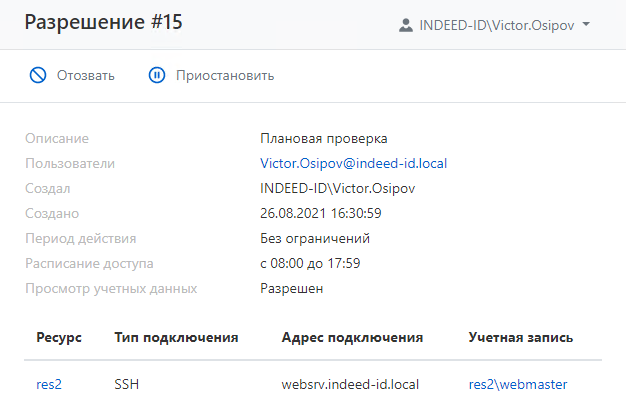The width and height of the screenshot is (626, 416).
Task: Open the res2\webmaster account link
Action: click(x=518, y=384)
